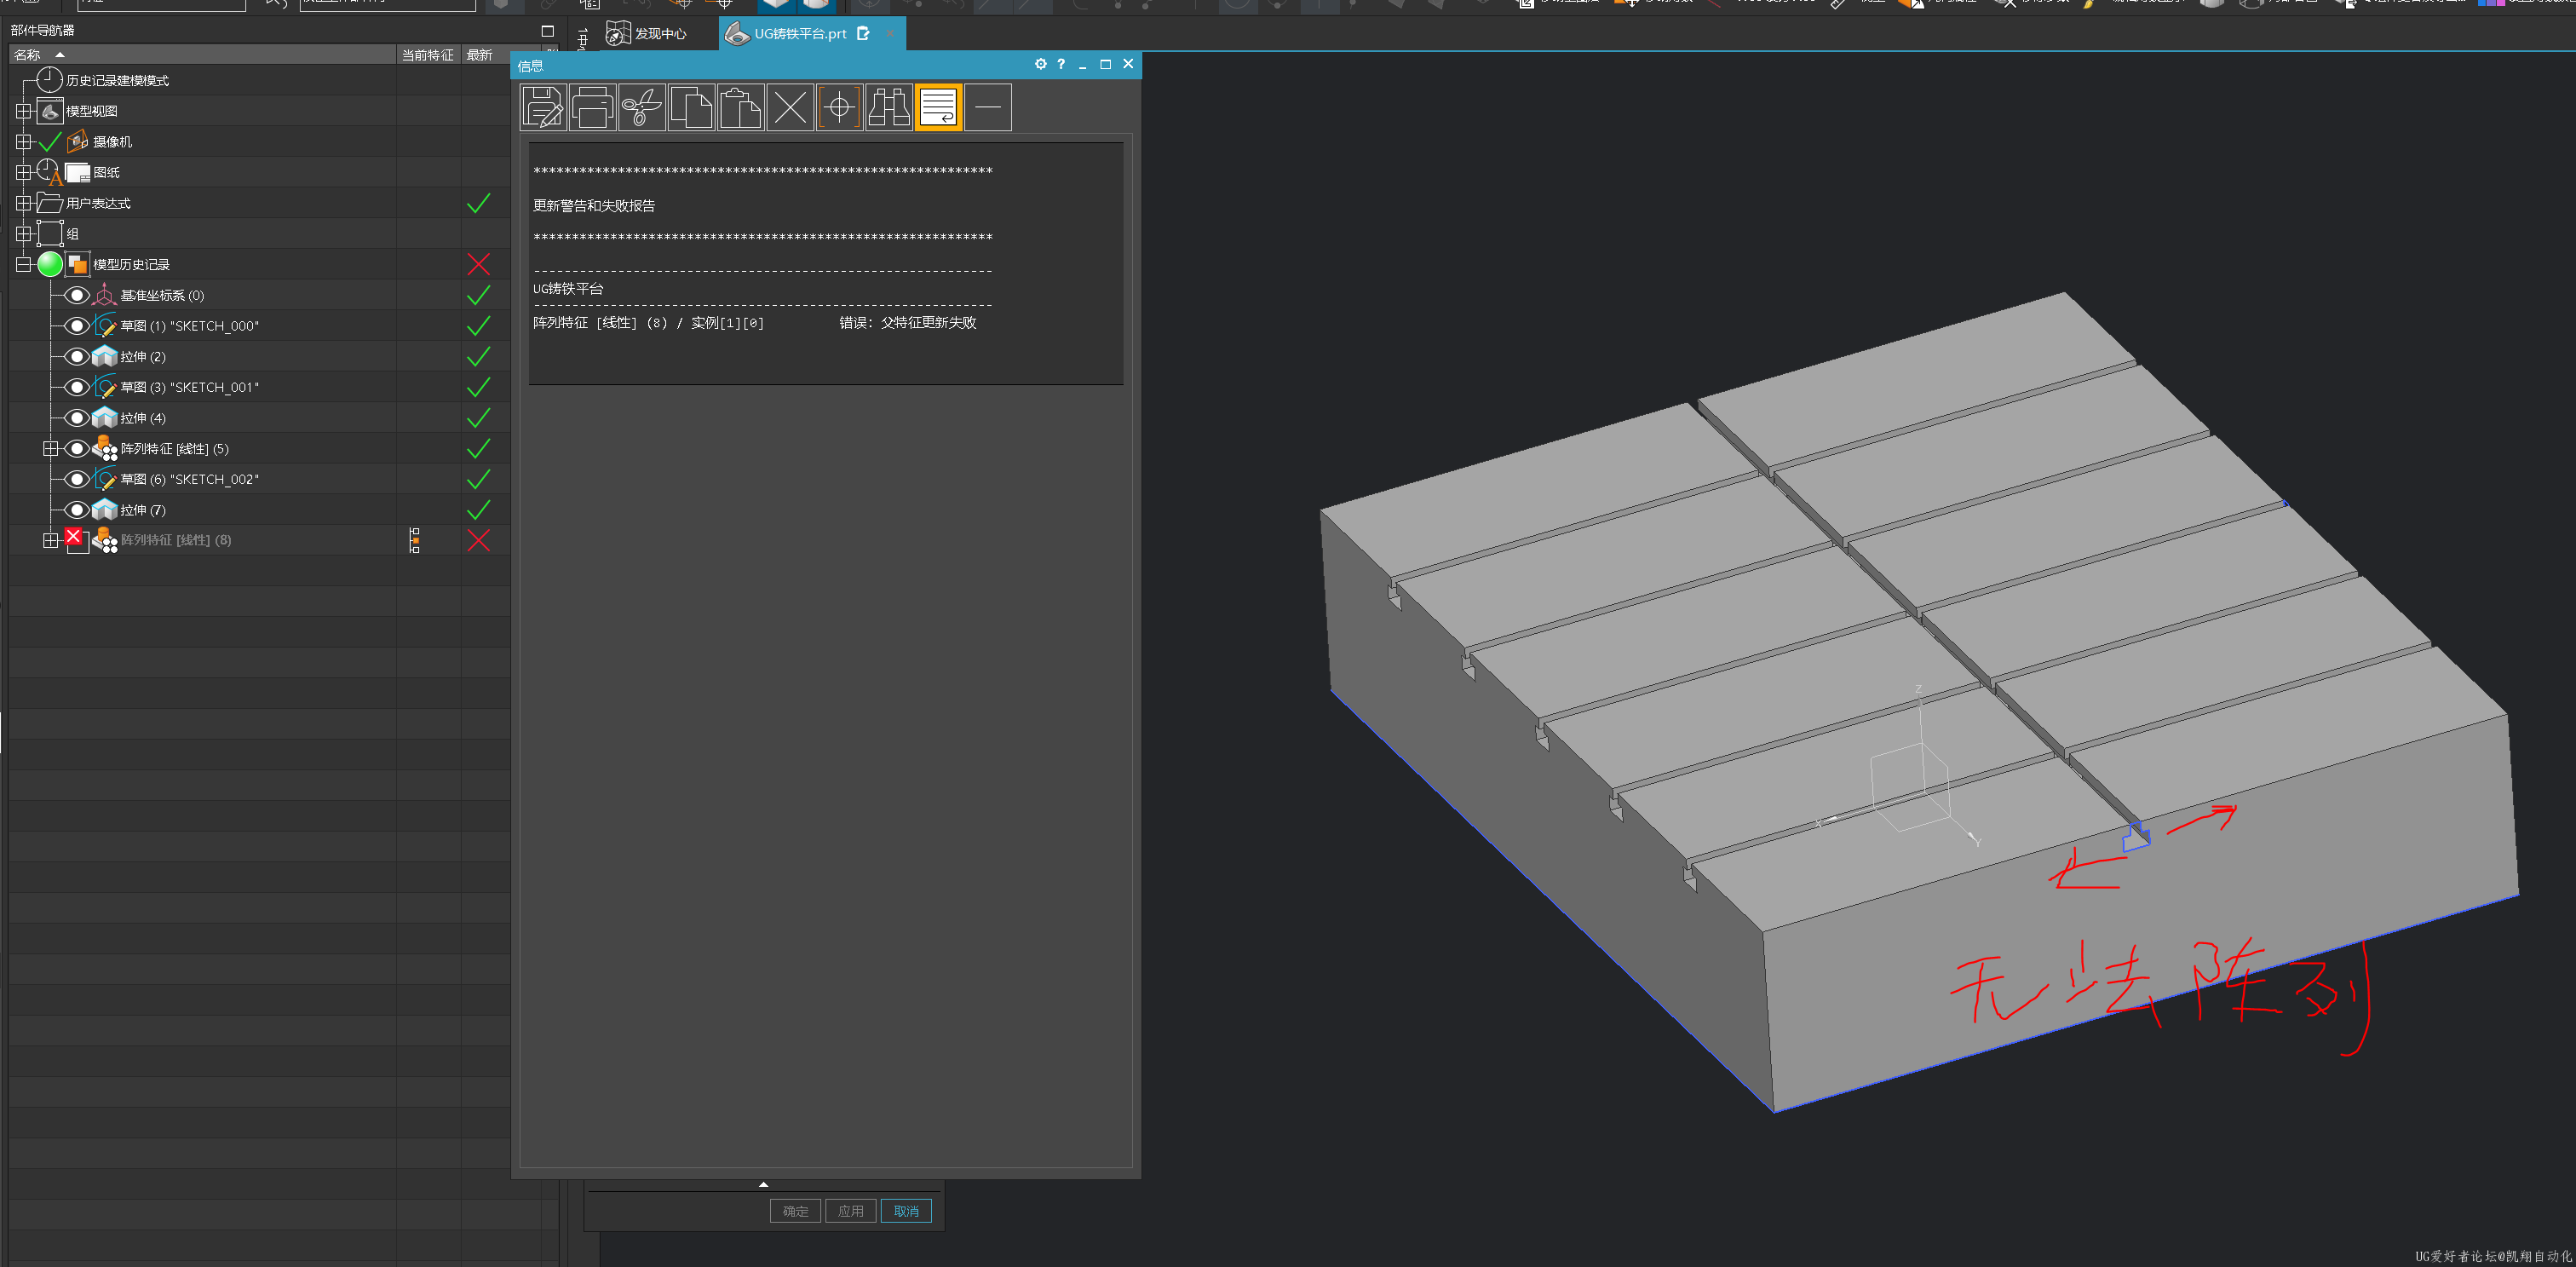Click the 图纸 sheet icon
Image resolution: width=2576 pixels, height=1267 pixels.
pos(78,173)
